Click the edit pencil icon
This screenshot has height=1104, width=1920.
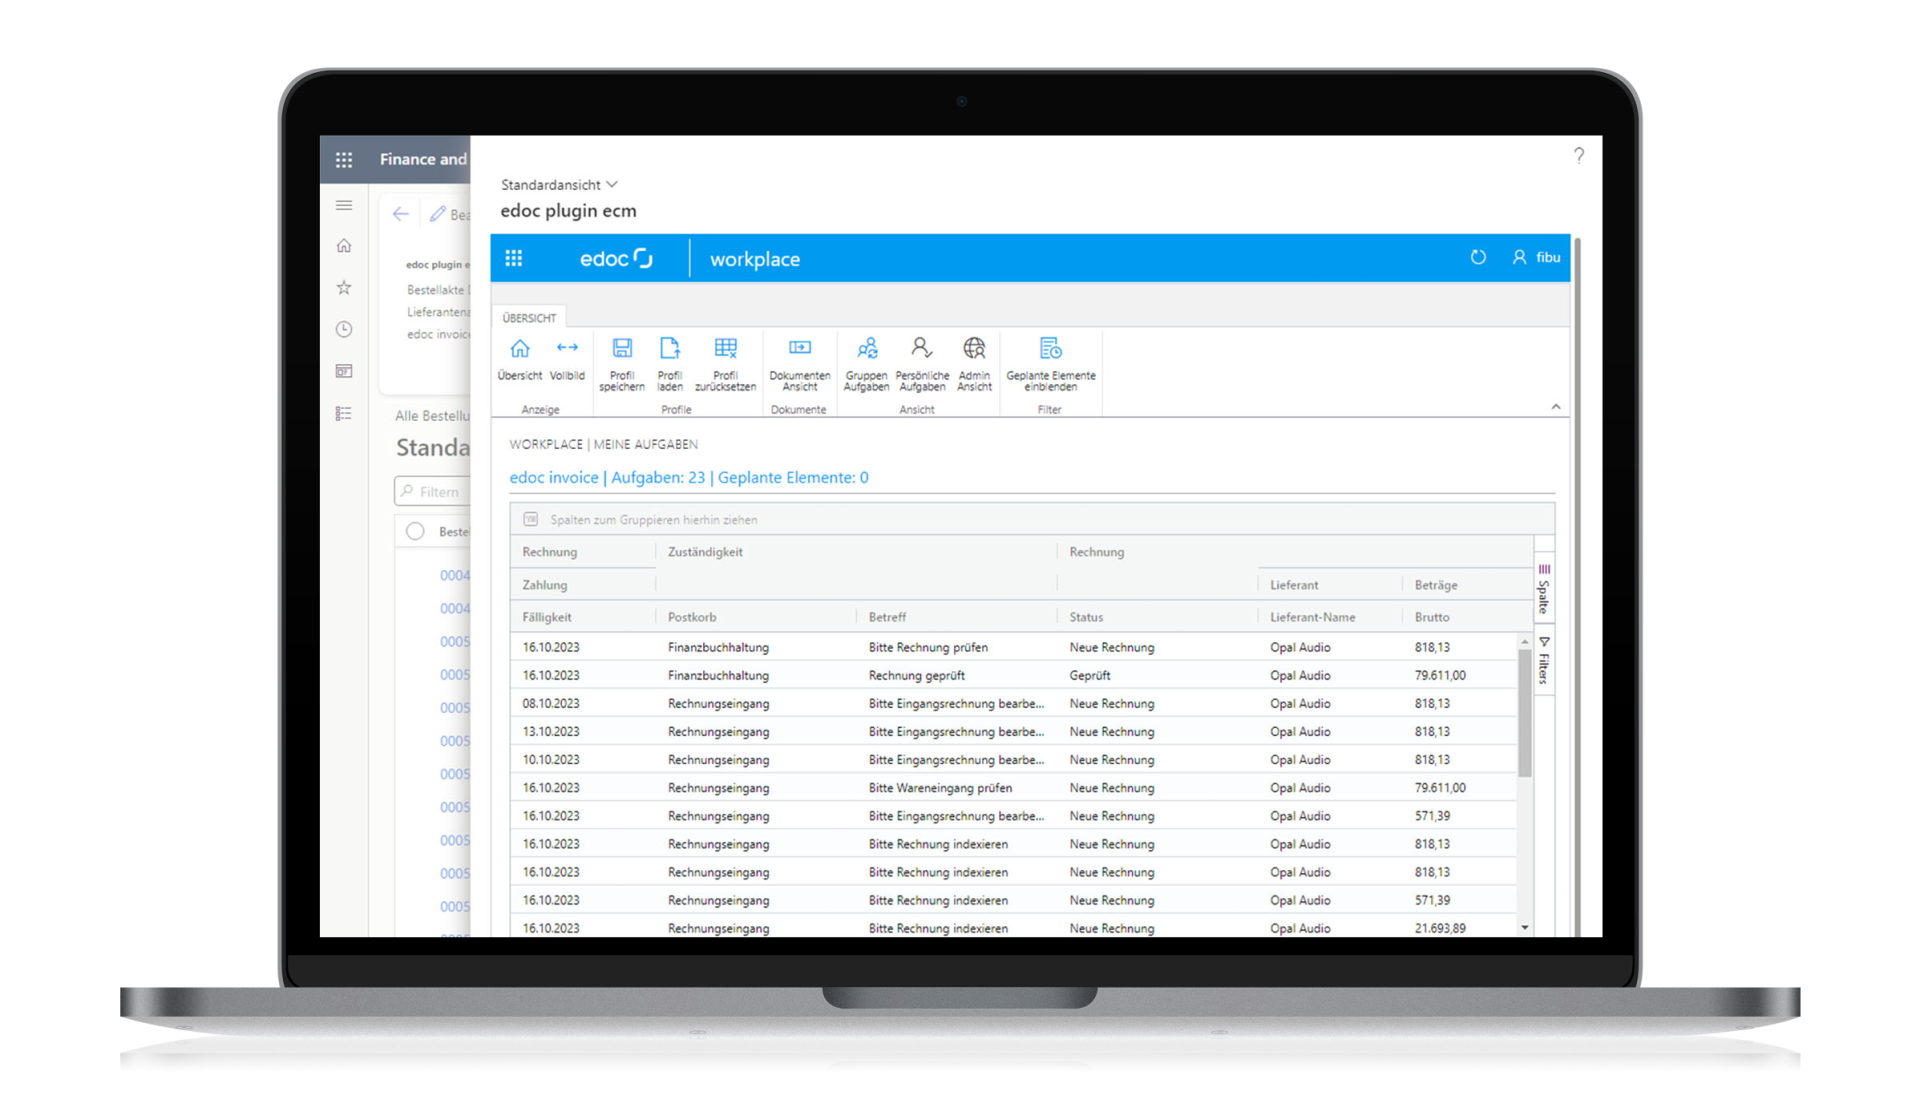click(438, 214)
